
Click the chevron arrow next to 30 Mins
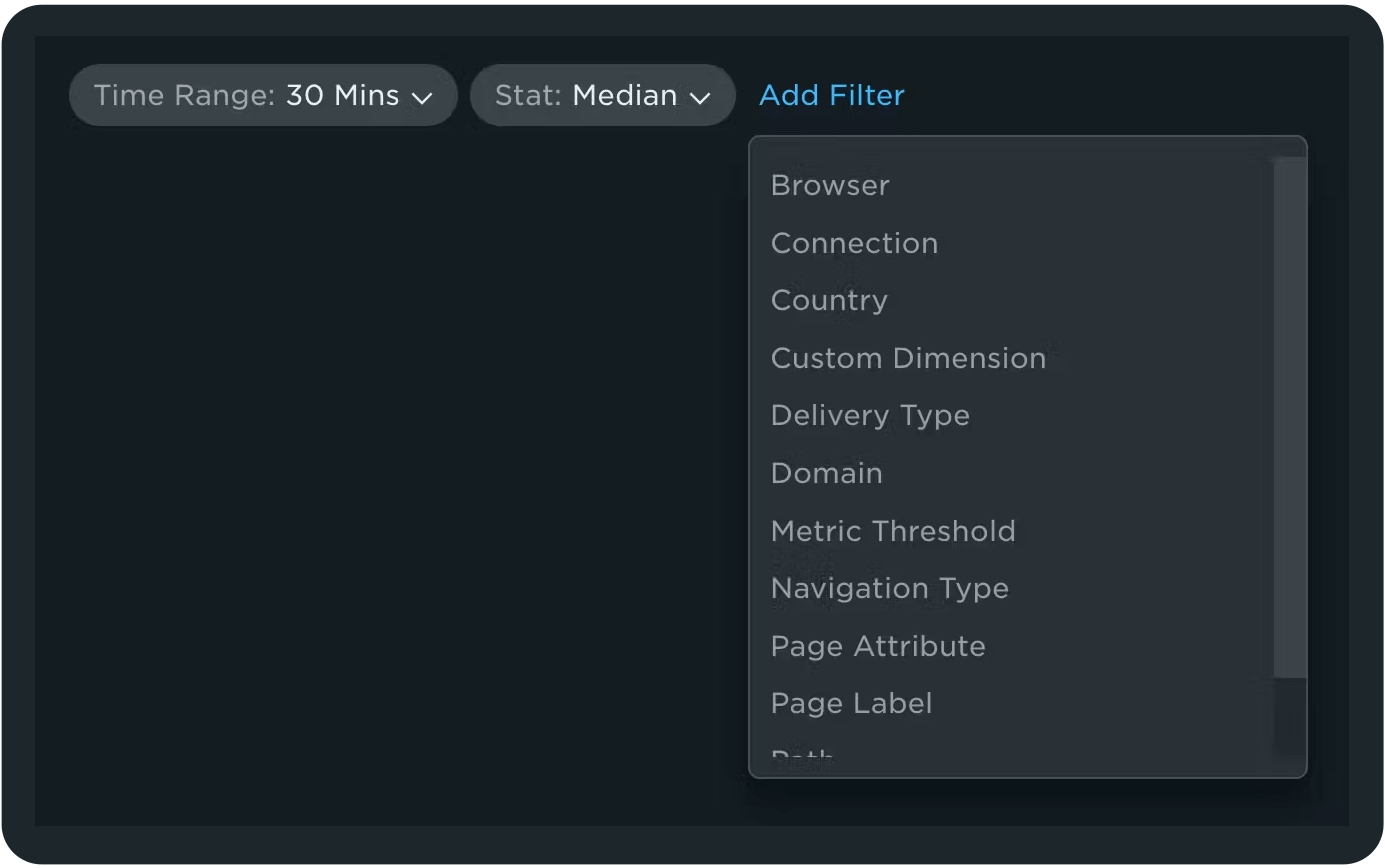422,98
